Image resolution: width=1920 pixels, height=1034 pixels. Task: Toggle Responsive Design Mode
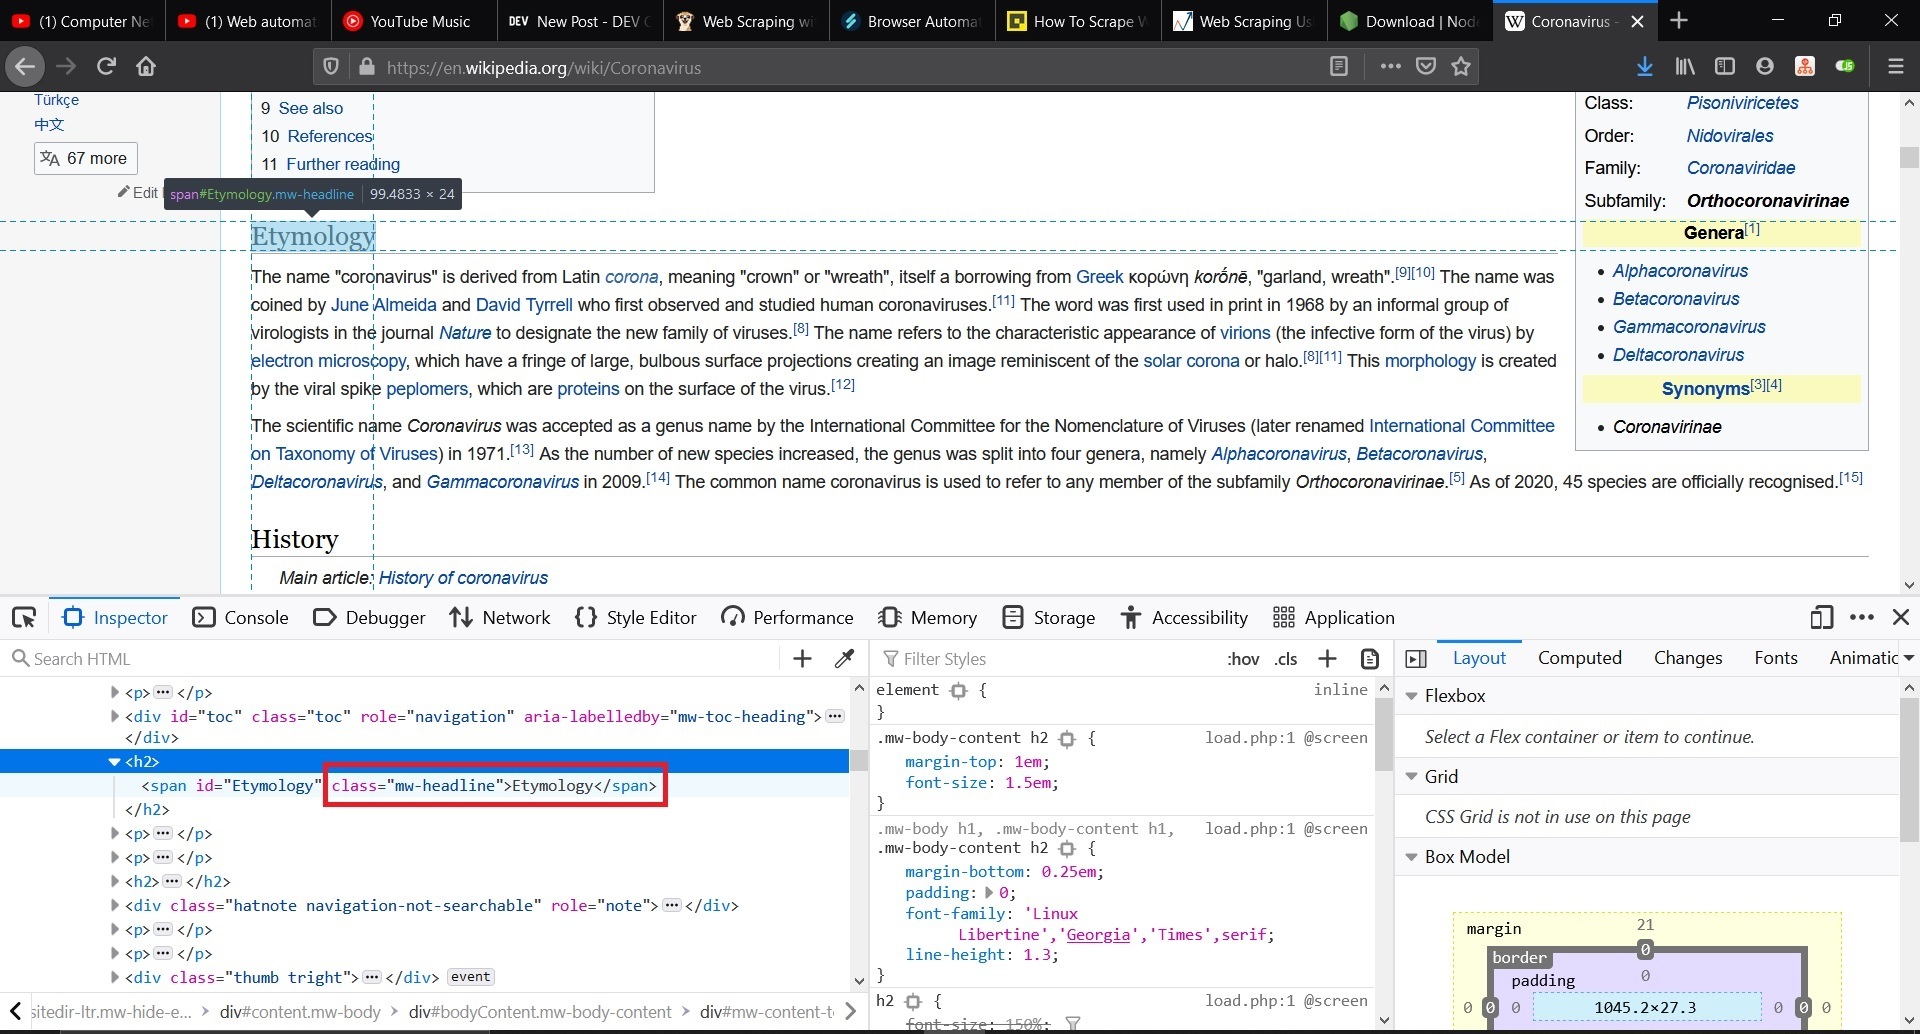tap(1821, 618)
